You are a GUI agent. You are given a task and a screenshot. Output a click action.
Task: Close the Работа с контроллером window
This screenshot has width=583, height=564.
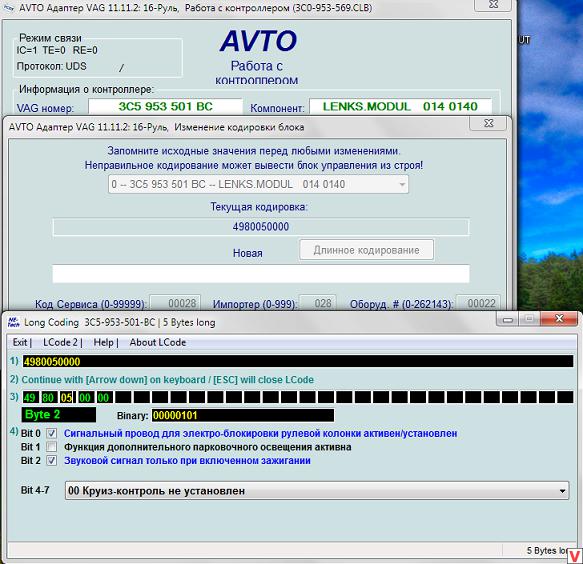pyautogui.click(x=493, y=5)
